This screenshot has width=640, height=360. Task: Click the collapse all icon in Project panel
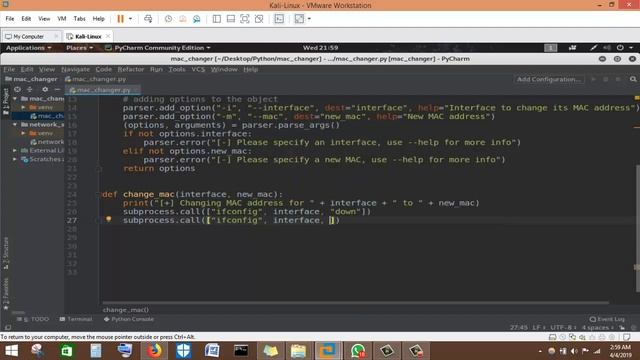click(x=30, y=89)
